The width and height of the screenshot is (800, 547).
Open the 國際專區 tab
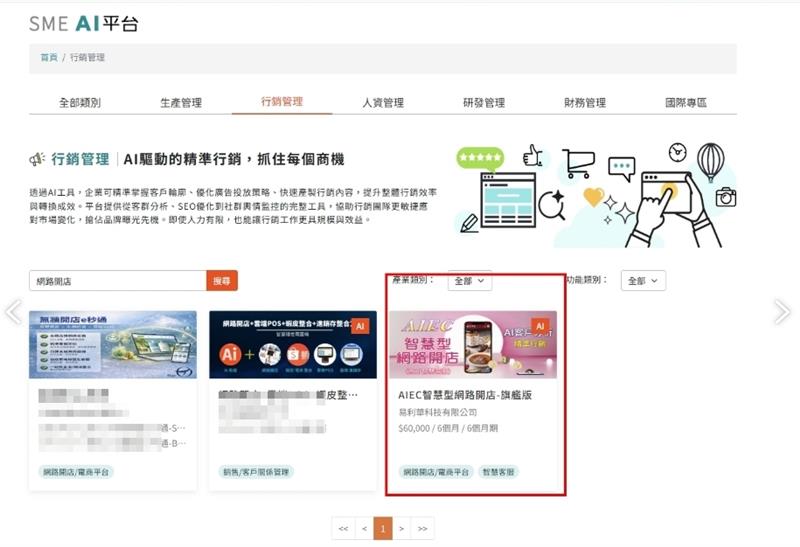click(686, 103)
